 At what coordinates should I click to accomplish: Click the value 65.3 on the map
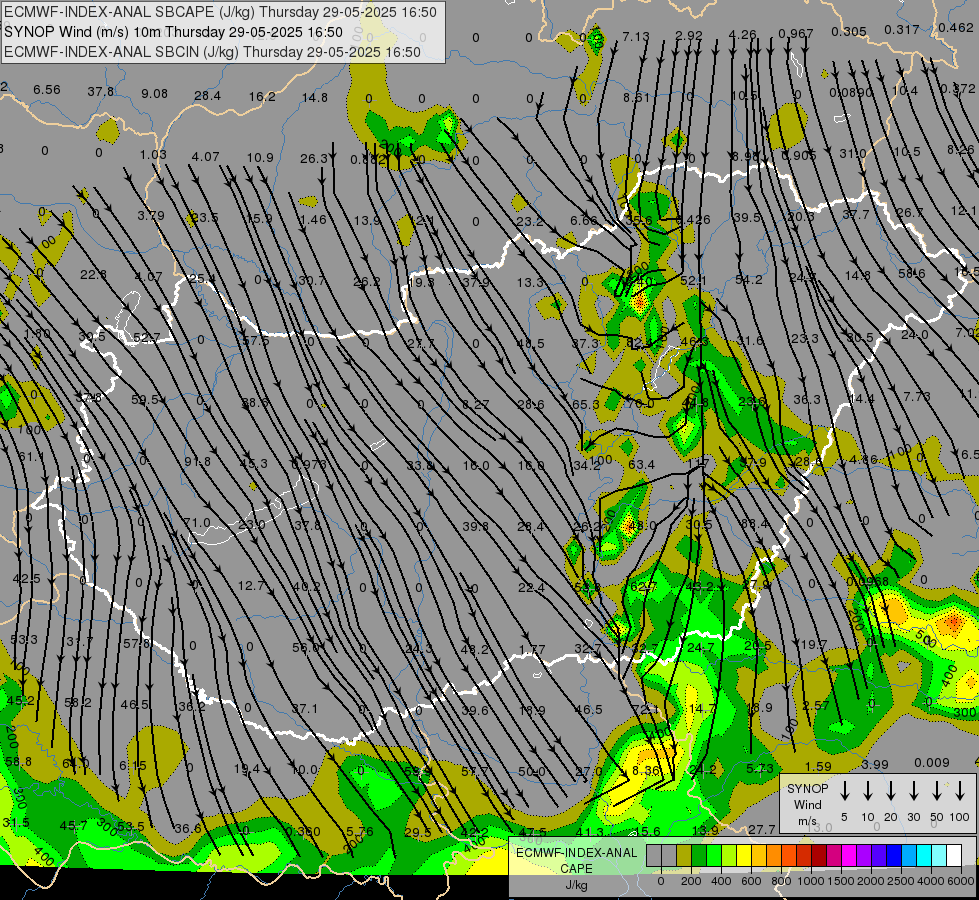(586, 404)
